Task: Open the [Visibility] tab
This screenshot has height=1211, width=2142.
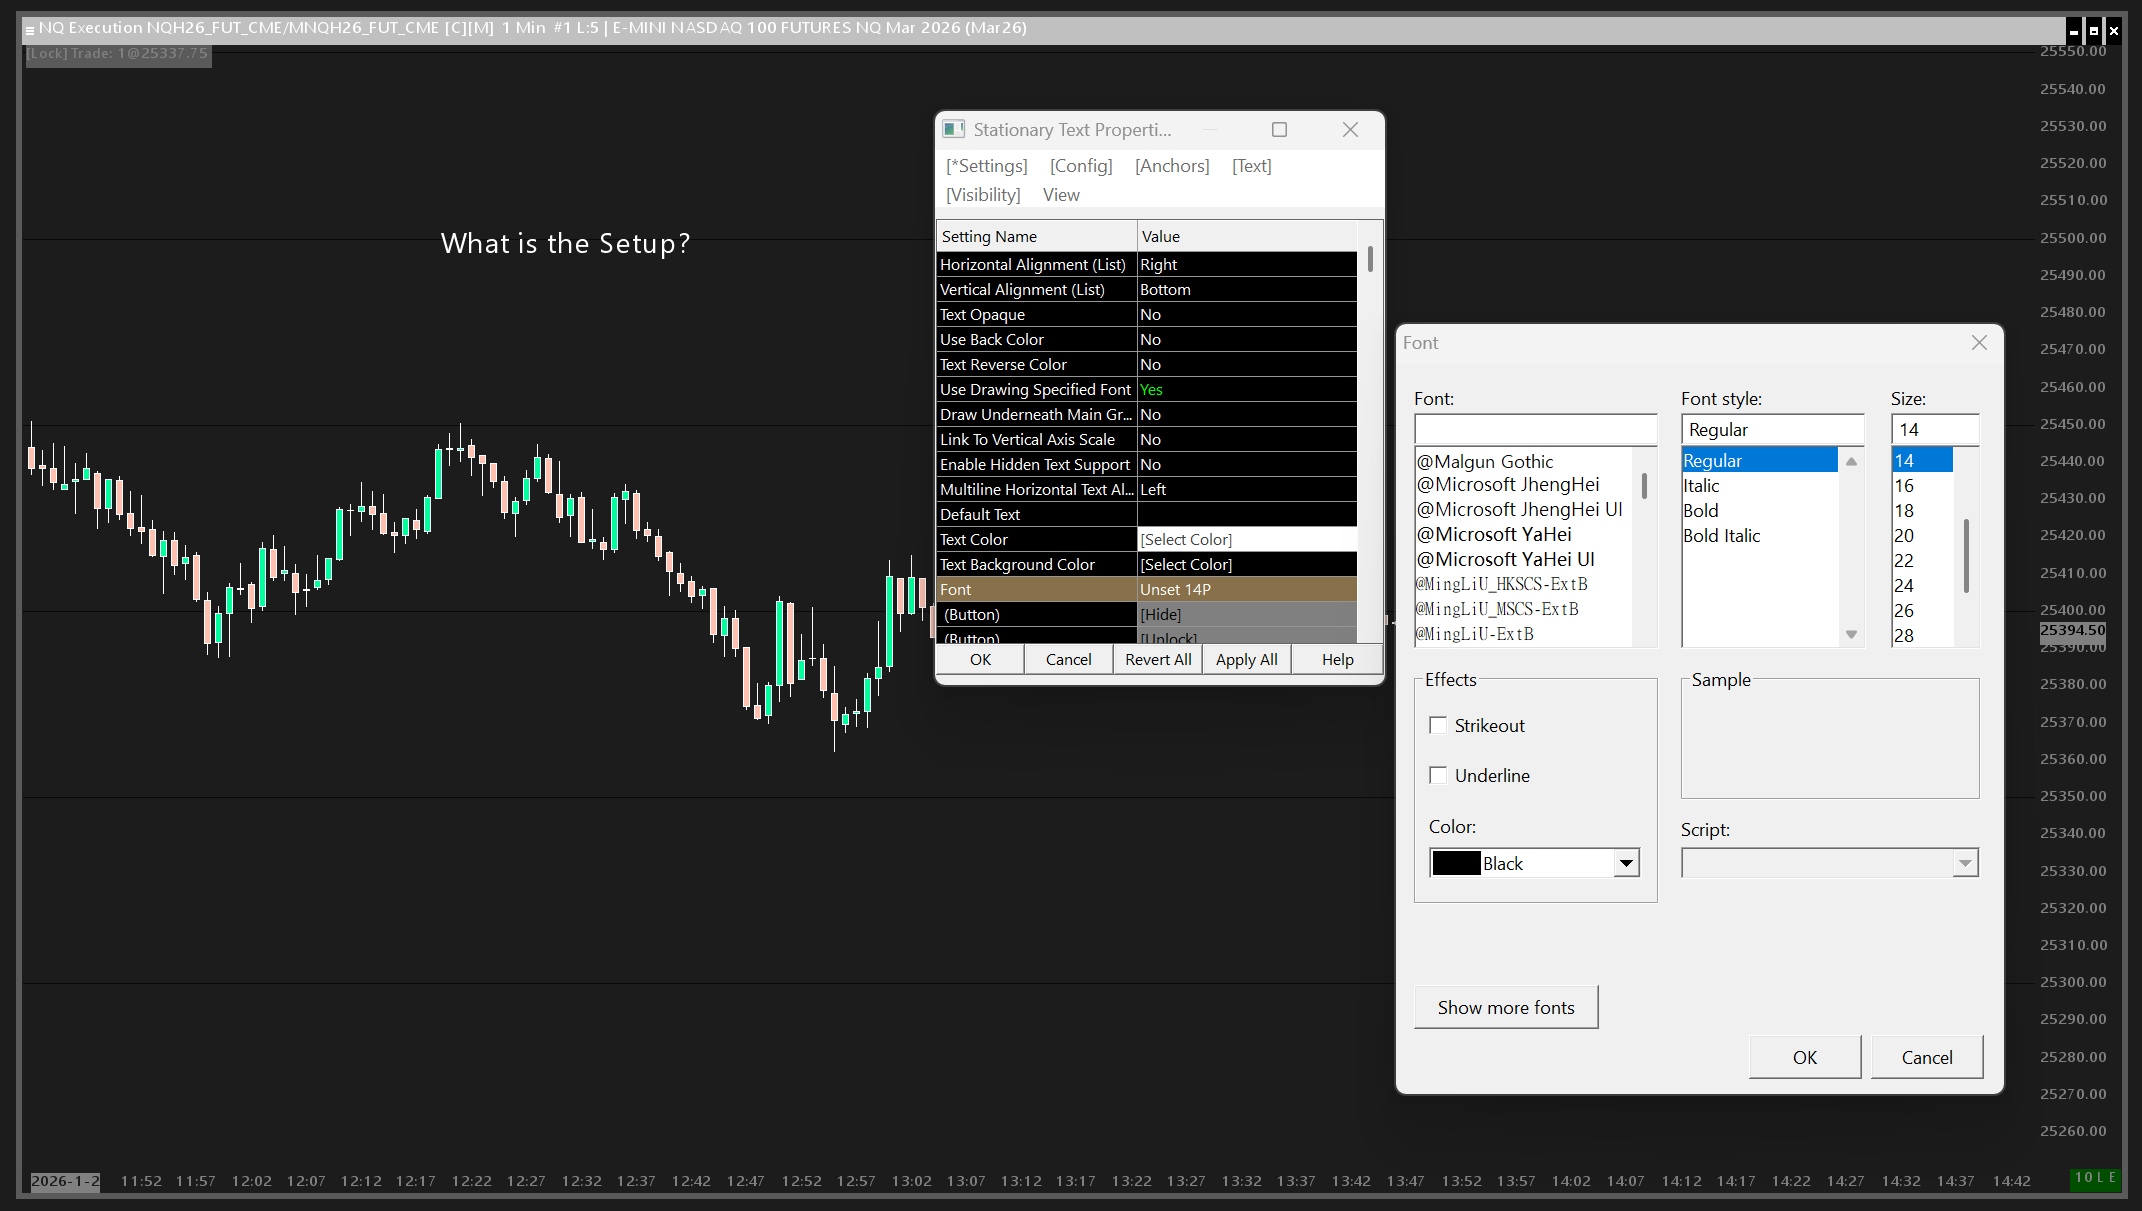Action: click(983, 195)
